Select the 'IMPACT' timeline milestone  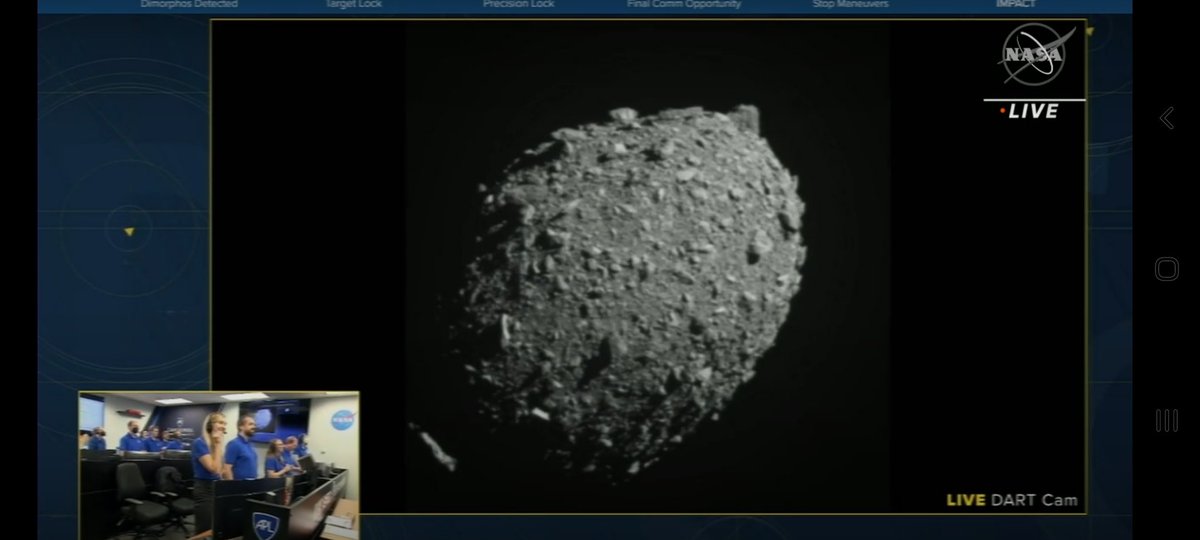tap(1015, 5)
